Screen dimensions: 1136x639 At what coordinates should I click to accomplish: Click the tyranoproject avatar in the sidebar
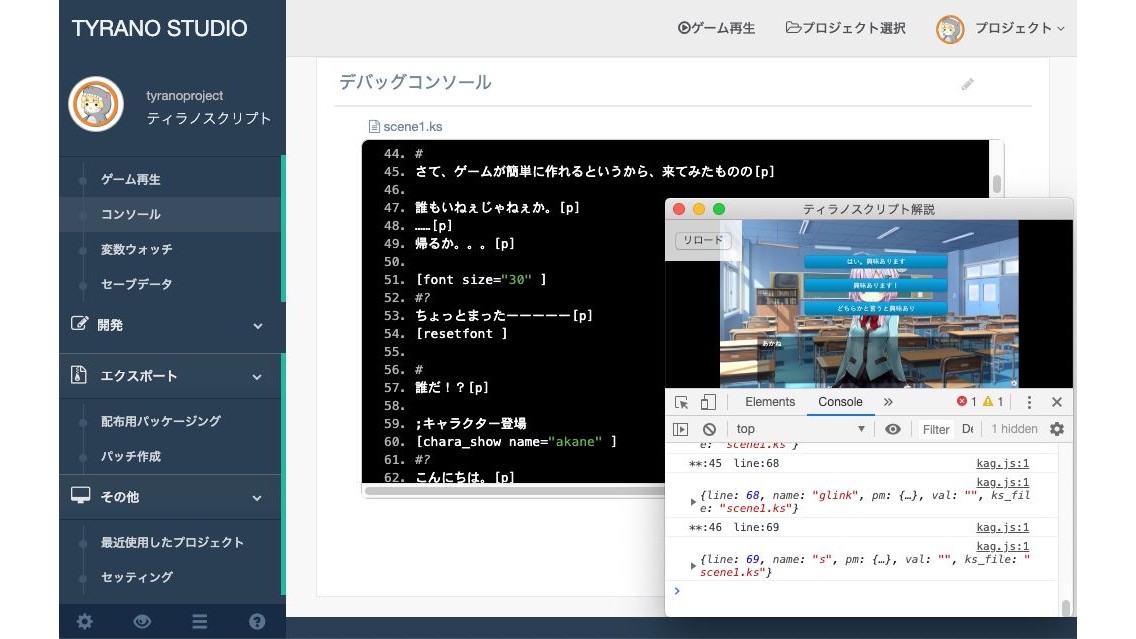pyautogui.click(x=96, y=104)
